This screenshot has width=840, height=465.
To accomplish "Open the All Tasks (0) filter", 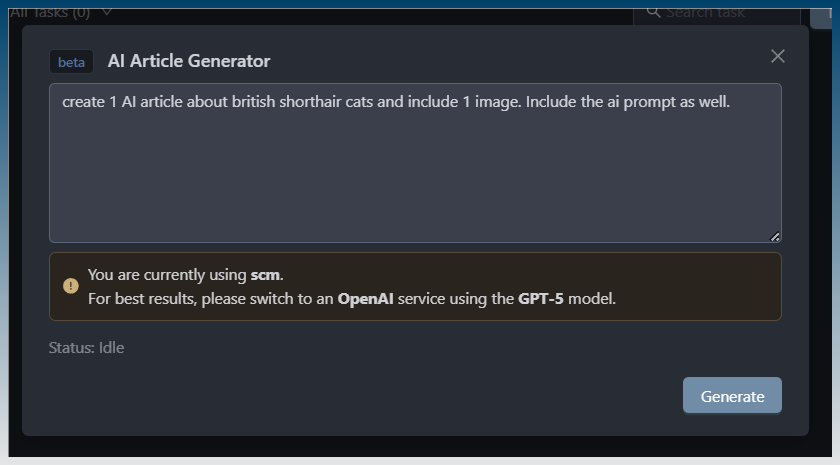I will pos(50,13).
